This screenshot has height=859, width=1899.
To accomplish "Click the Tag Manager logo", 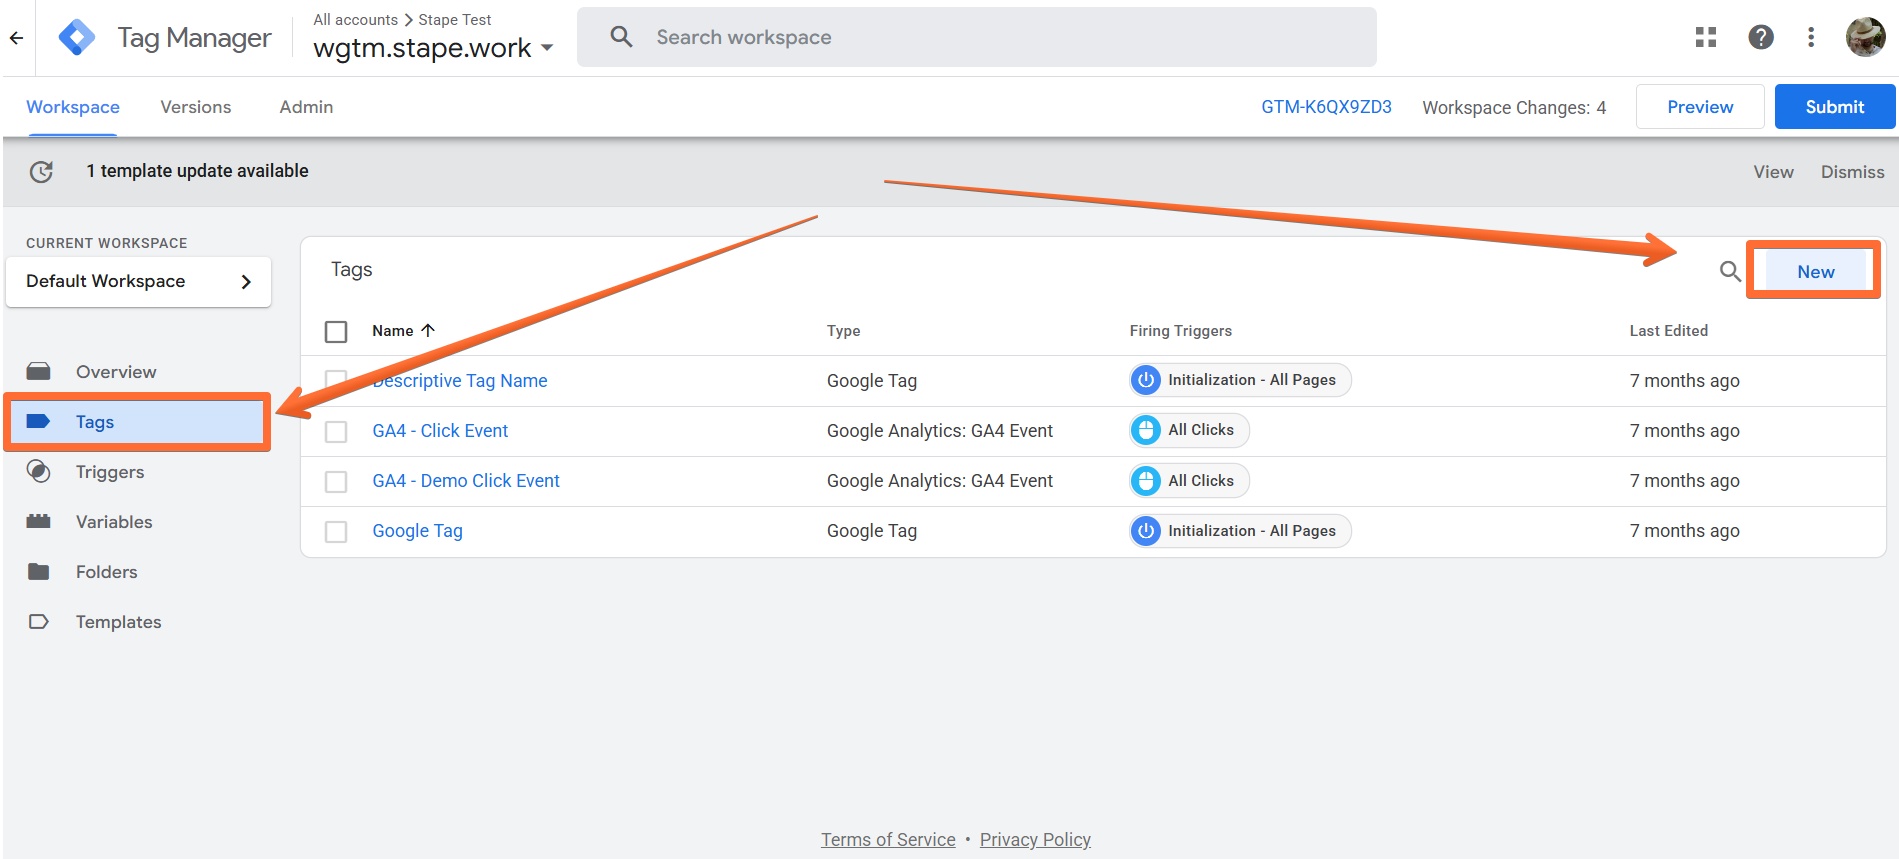I will click(77, 38).
